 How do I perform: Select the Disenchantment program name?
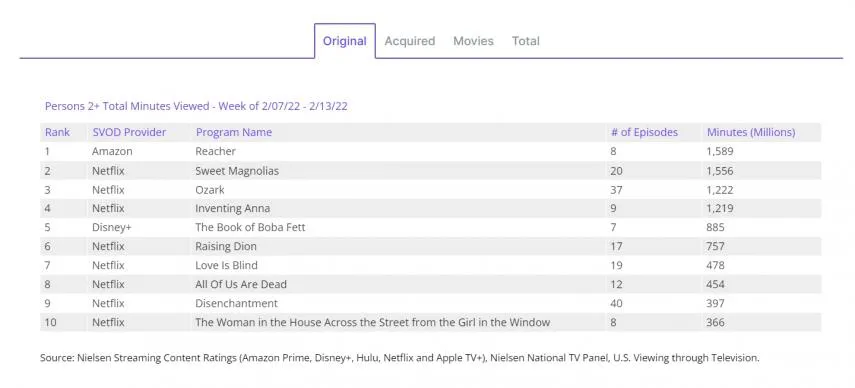[236, 303]
